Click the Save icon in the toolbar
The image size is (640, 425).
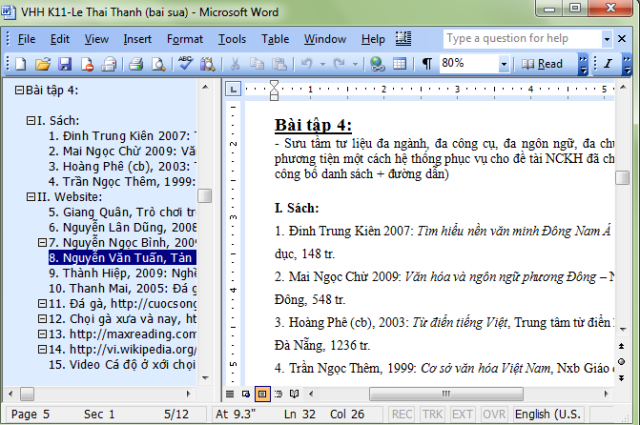click(64, 64)
